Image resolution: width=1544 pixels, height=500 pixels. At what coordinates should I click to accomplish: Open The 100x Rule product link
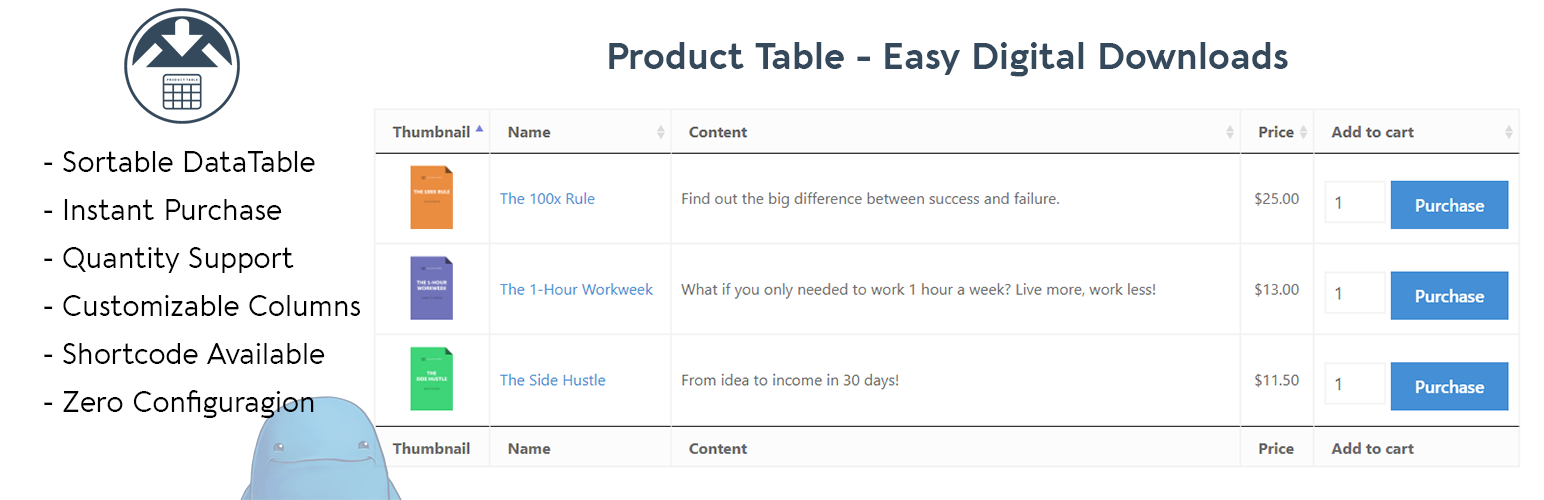pyautogui.click(x=547, y=199)
